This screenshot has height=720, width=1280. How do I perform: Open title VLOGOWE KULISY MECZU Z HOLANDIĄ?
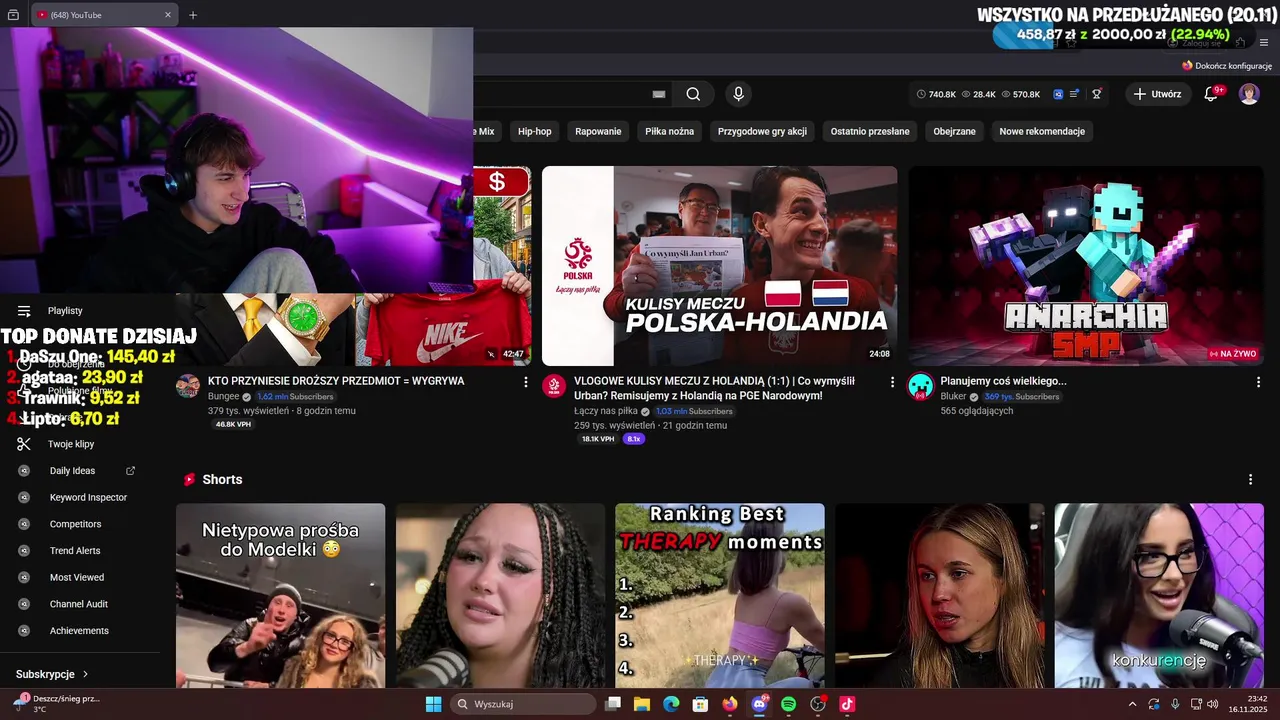[714, 388]
